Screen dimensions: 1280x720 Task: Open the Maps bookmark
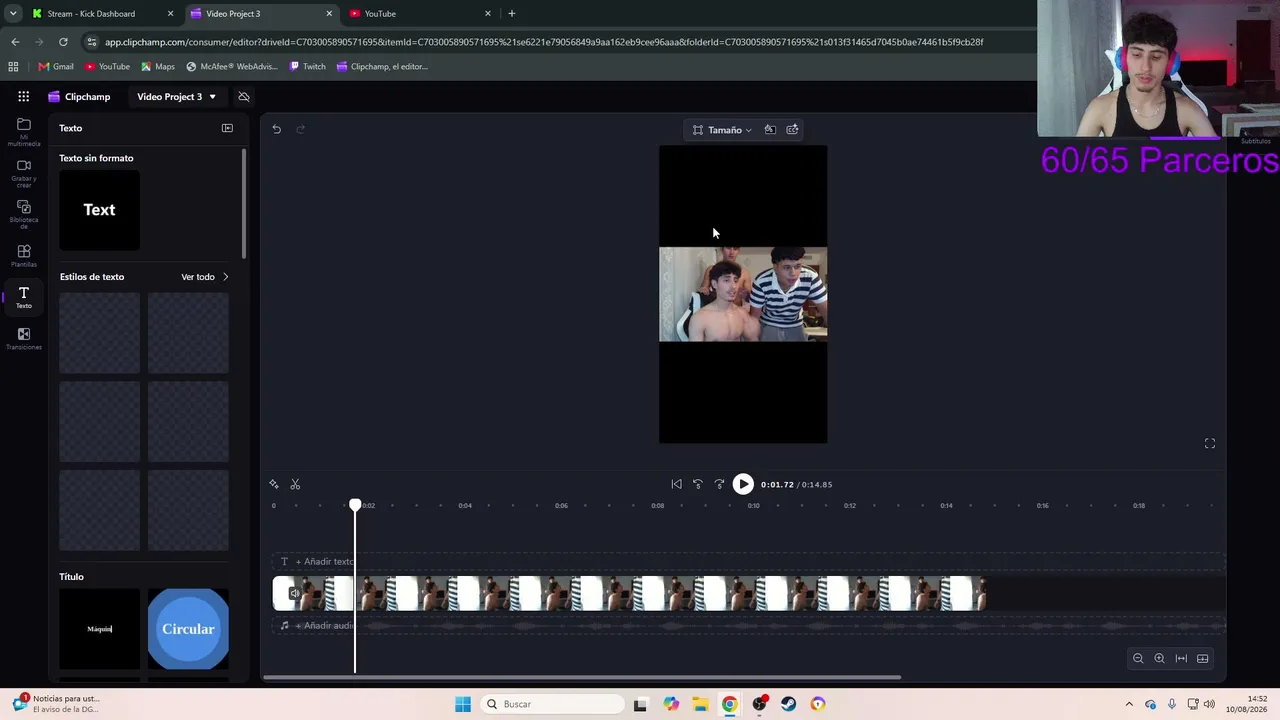[158, 67]
